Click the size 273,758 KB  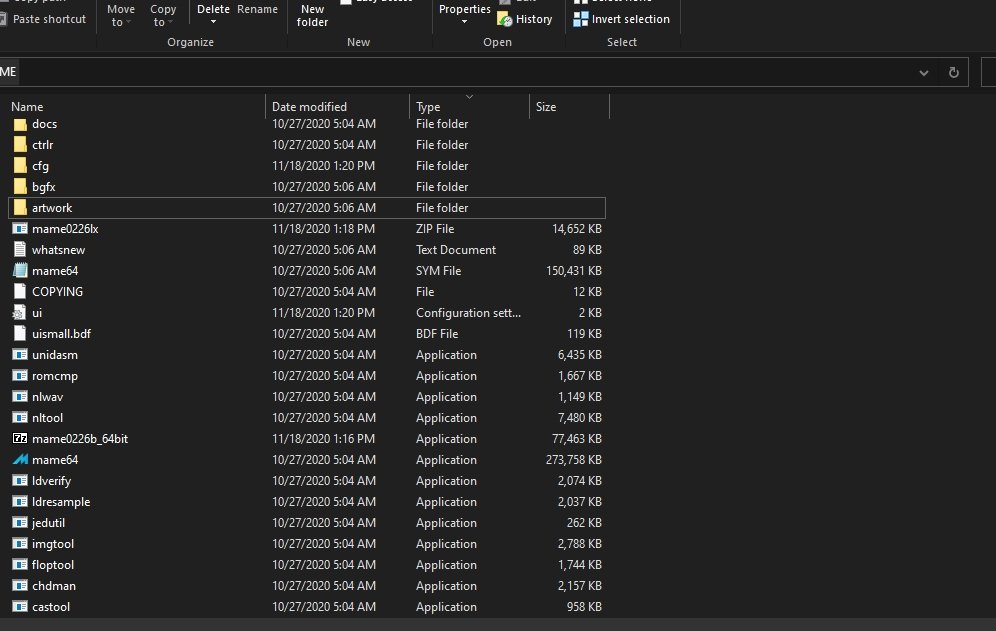click(x=574, y=459)
